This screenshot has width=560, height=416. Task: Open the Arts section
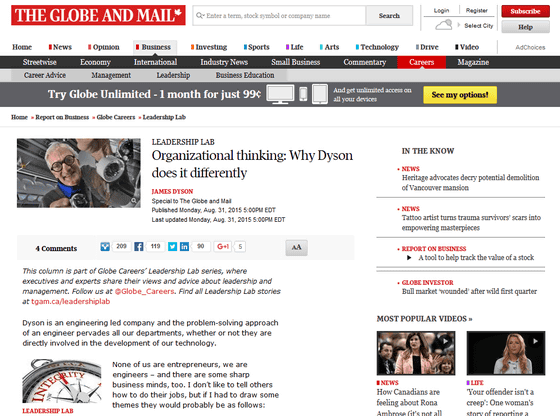click(329, 47)
